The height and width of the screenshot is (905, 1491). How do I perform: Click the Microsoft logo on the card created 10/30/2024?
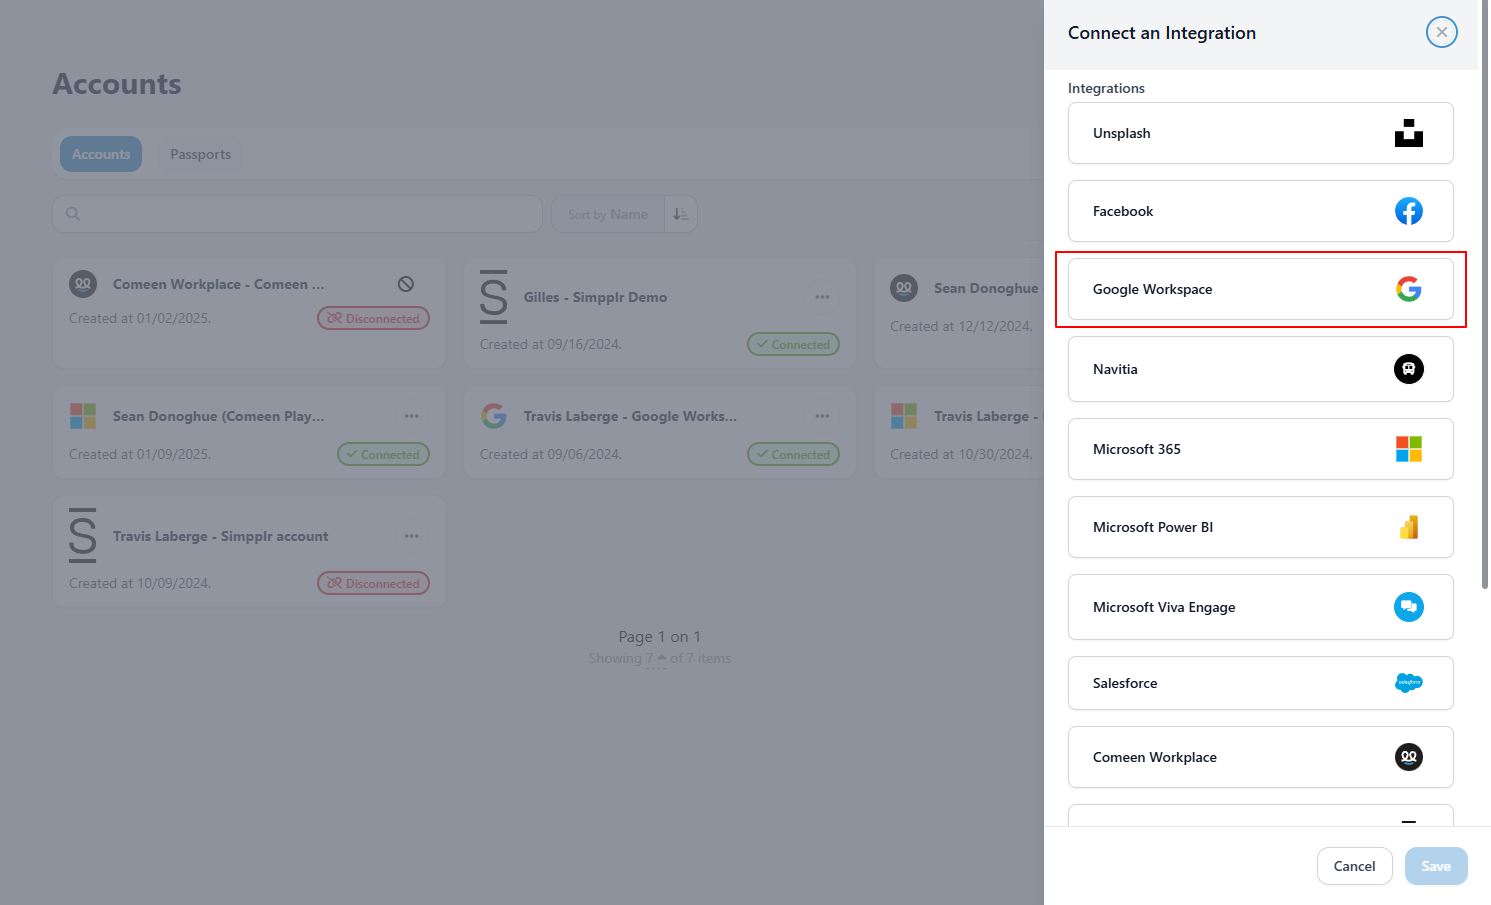904,416
